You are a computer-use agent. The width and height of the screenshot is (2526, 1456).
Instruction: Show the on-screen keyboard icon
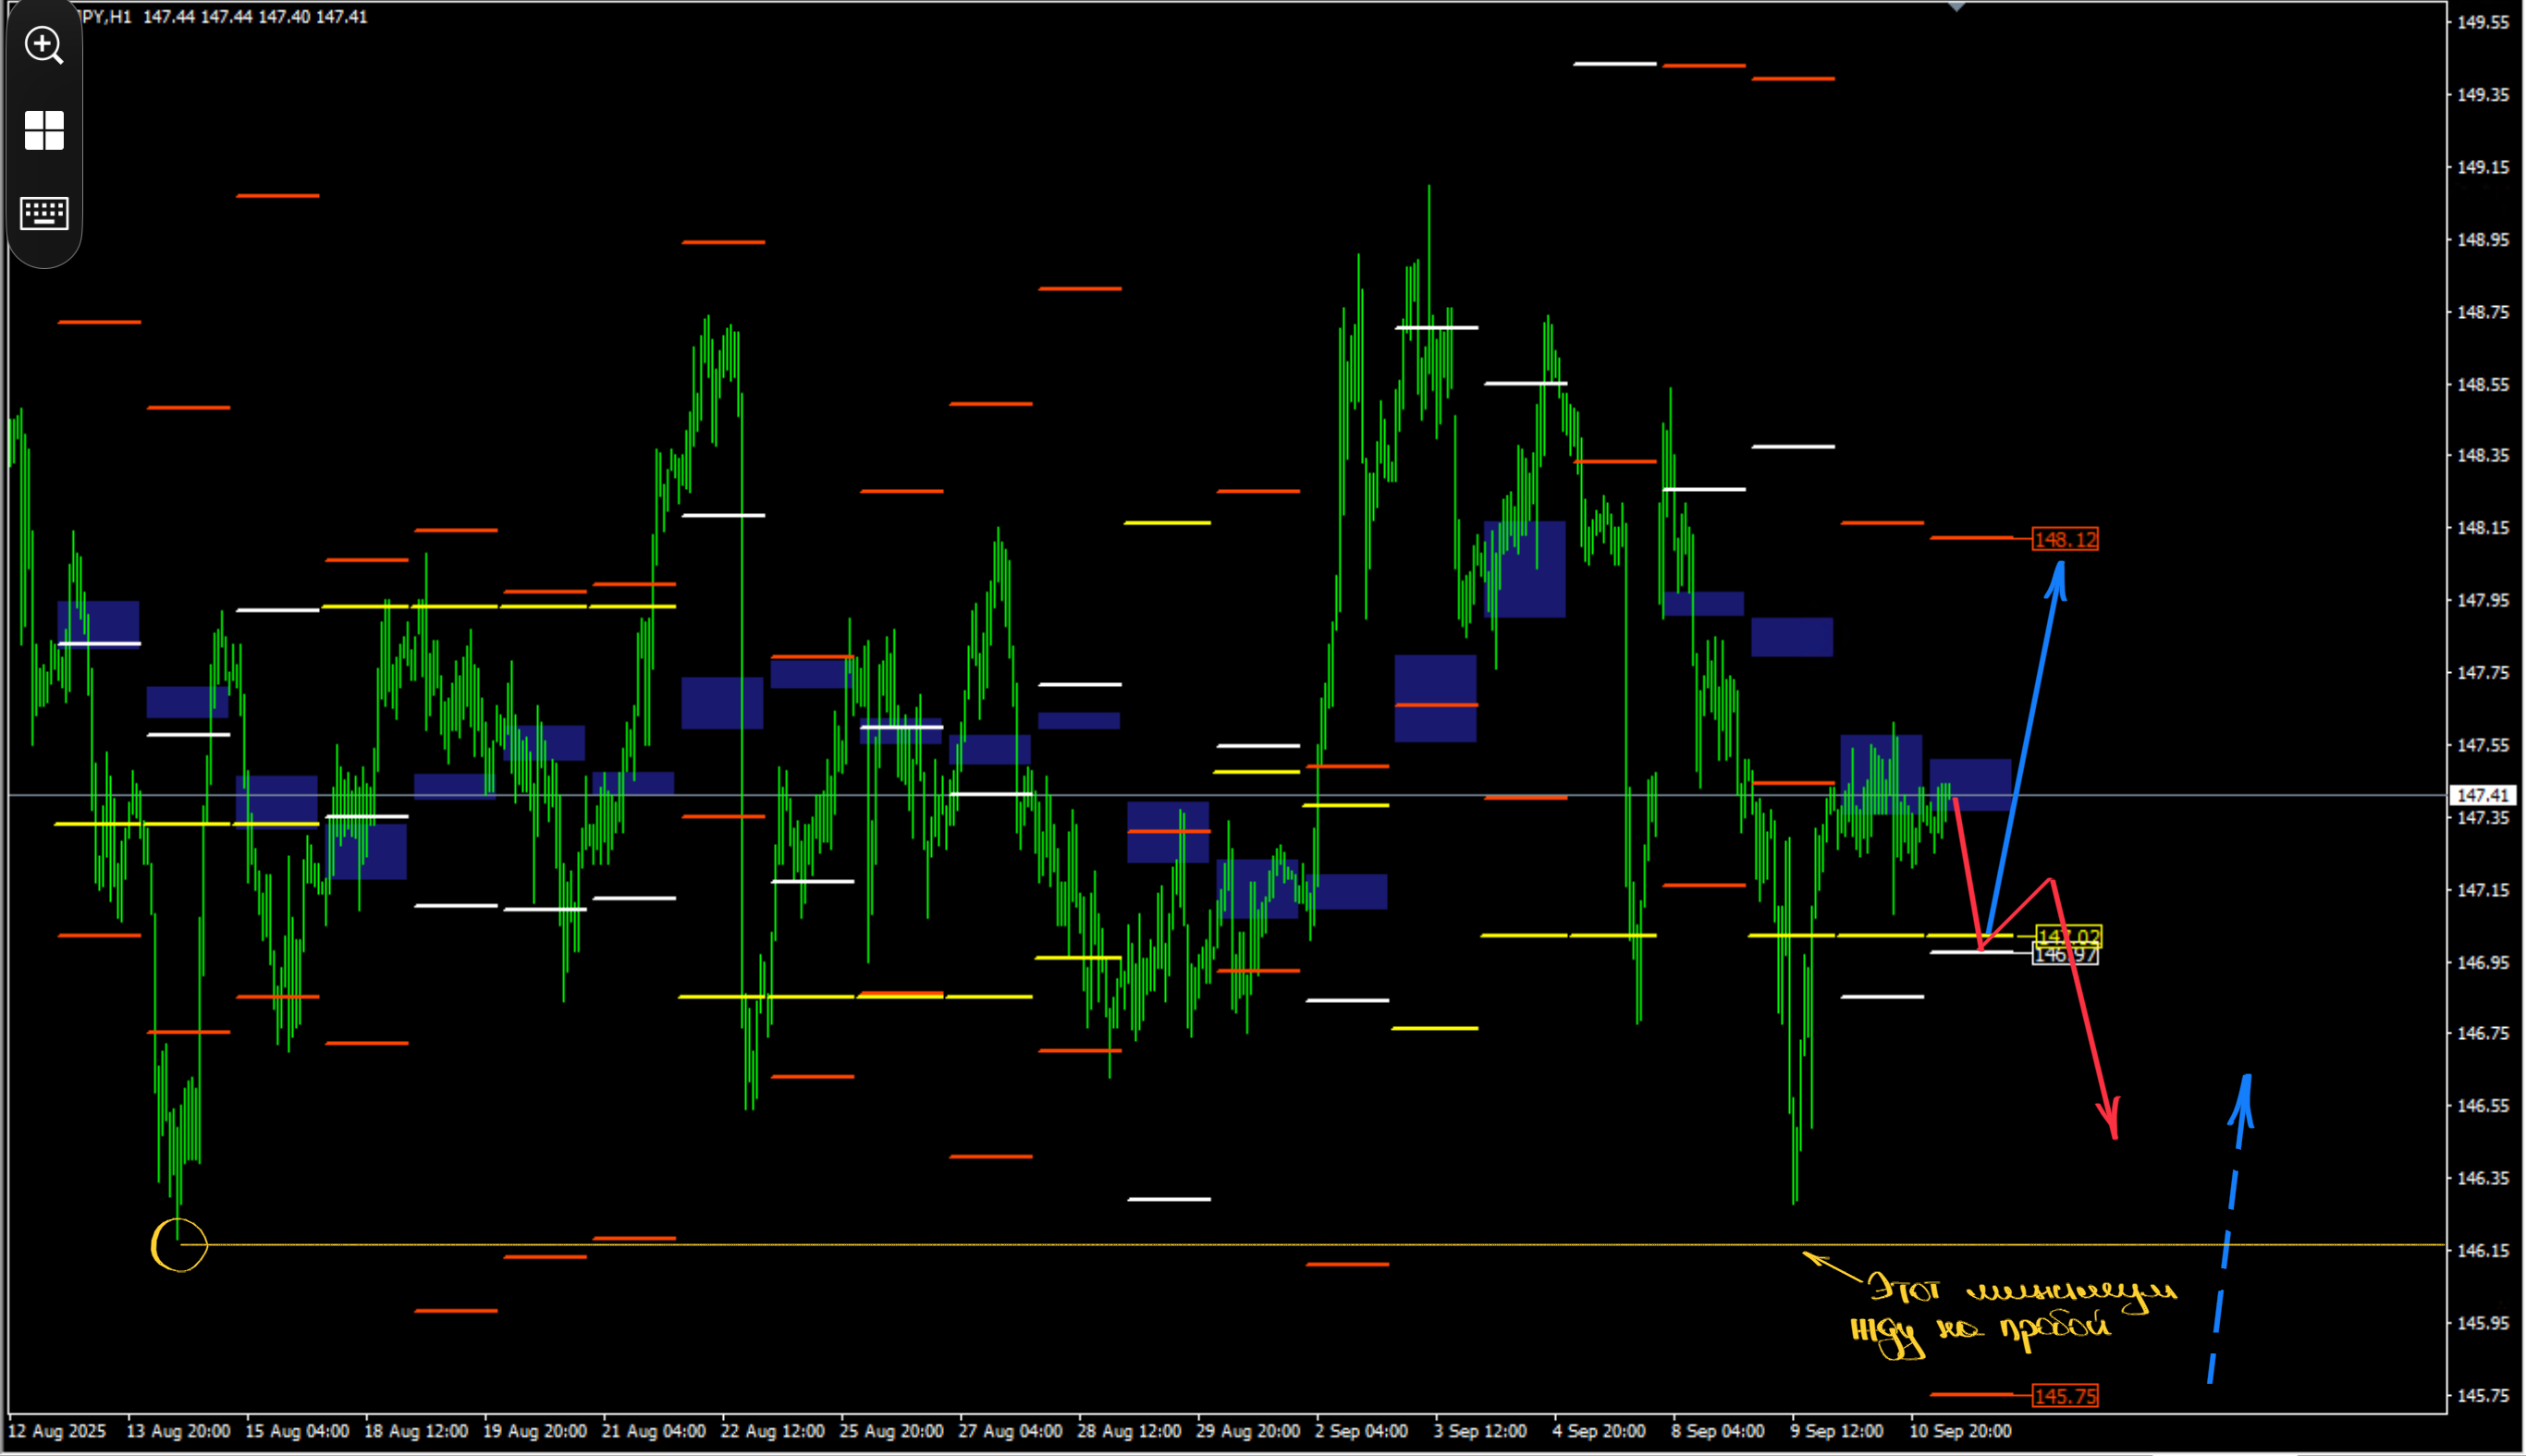pos(44,213)
